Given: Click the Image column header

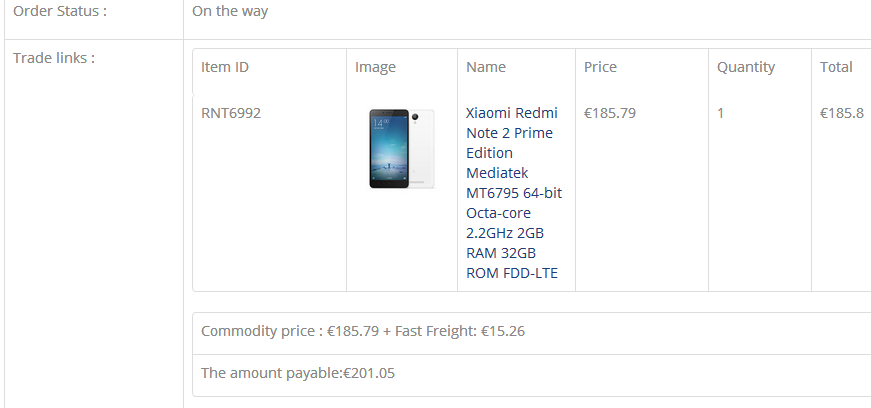Looking at the screenshot, I should (x=375, y=67).
